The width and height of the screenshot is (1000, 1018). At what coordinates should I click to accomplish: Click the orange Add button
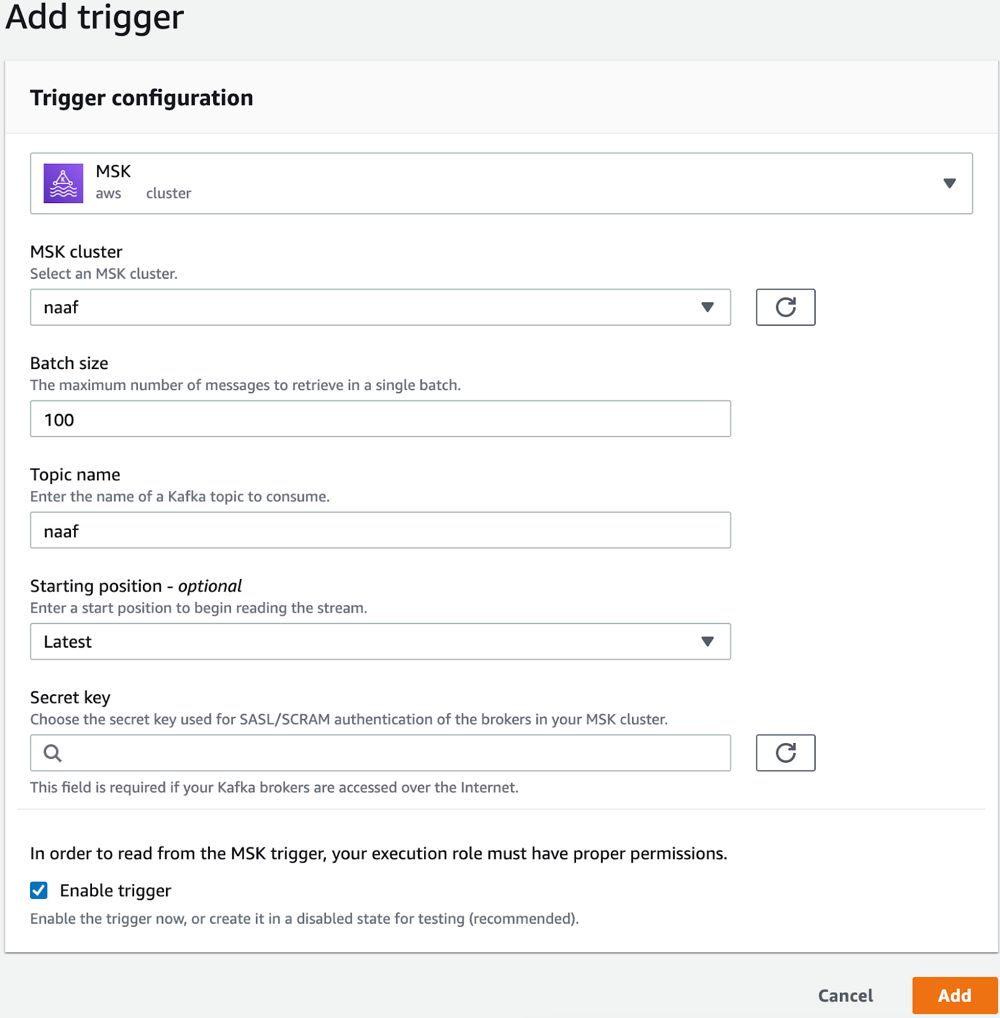tap(955, 995)
